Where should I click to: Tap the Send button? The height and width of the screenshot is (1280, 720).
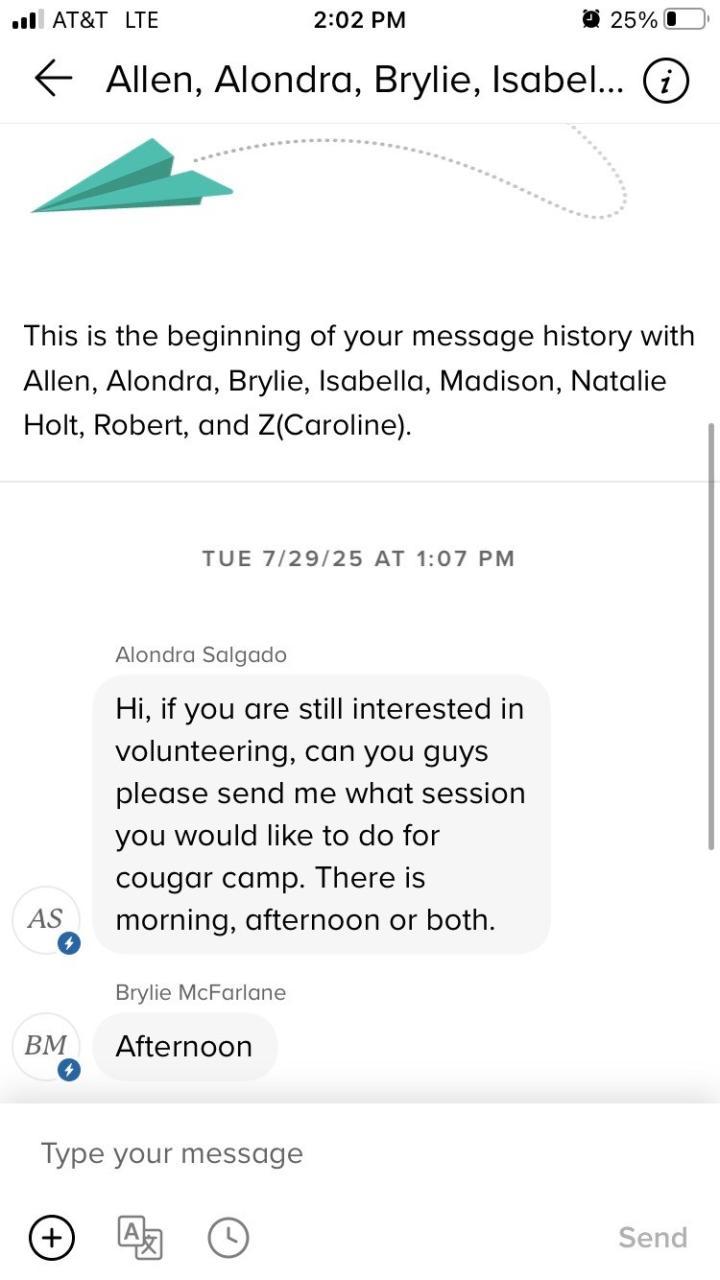652,1237
